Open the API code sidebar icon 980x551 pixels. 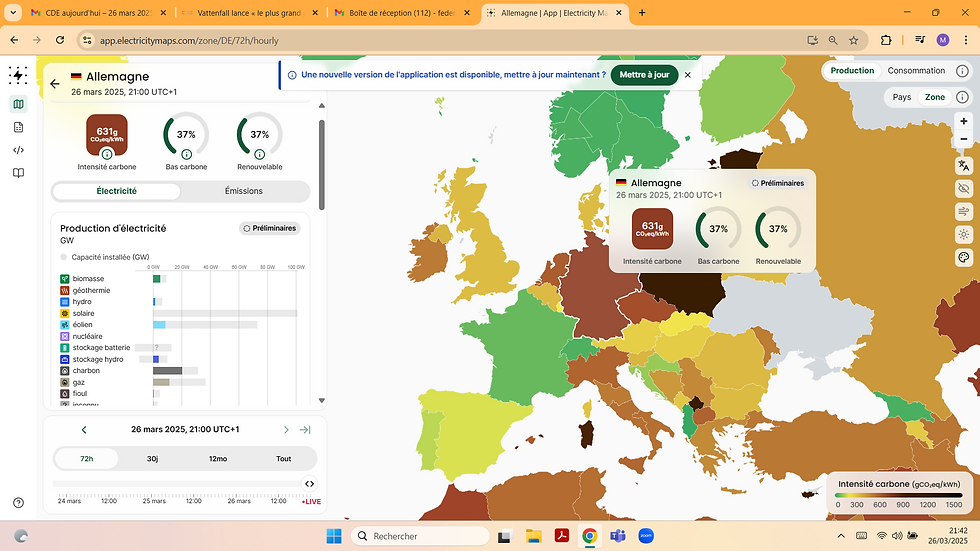pyautogui.click(x=18, y=150)
